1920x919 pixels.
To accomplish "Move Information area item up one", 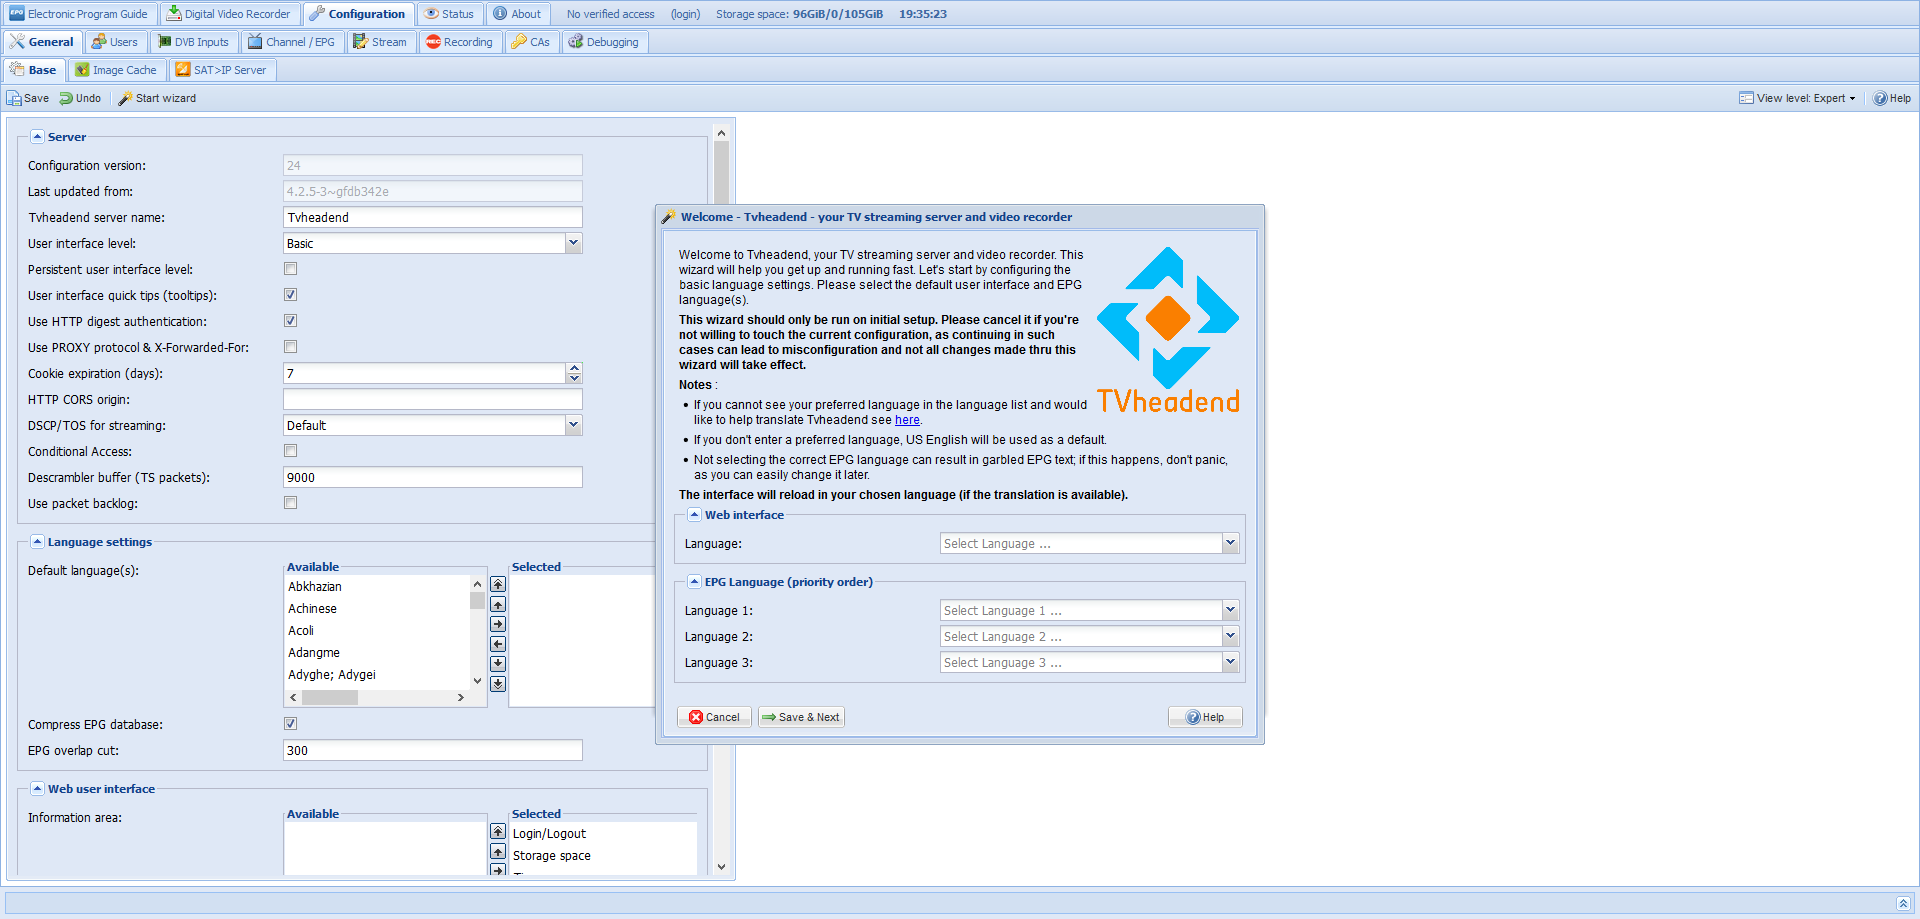I will pyautogui.click(x=498, y=851).
